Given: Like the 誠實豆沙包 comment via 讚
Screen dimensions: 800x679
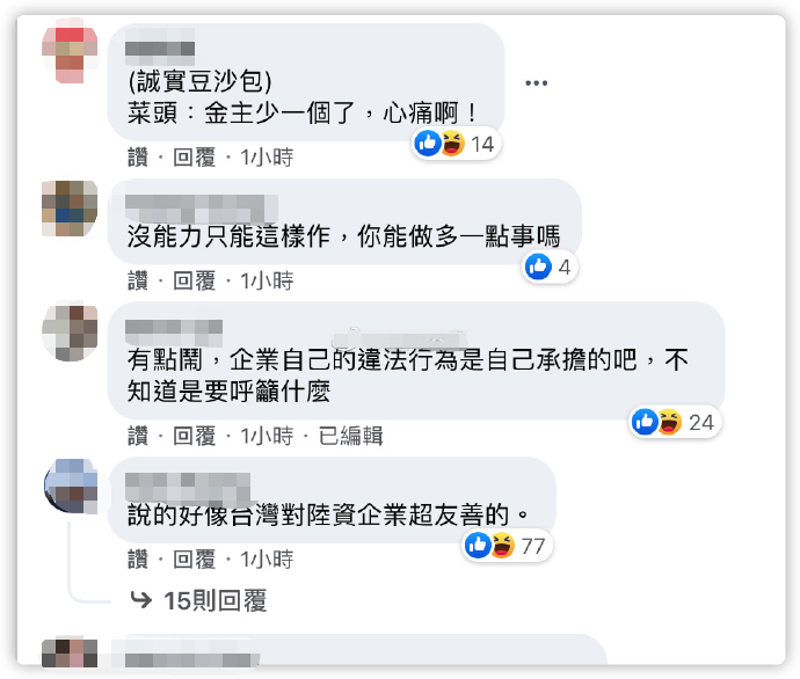Looking at the screenshot, I should pyautogui.click(x=138, y=157).
